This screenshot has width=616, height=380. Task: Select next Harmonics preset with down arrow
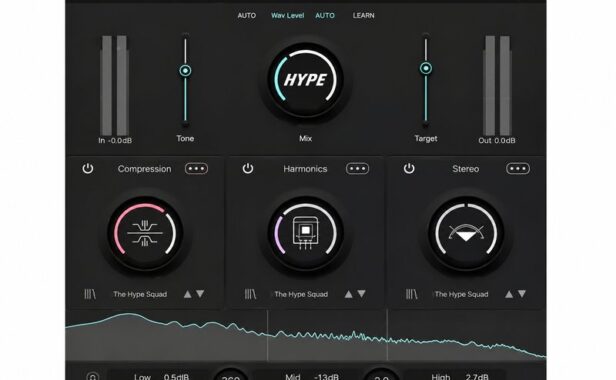tap(361, 294)
